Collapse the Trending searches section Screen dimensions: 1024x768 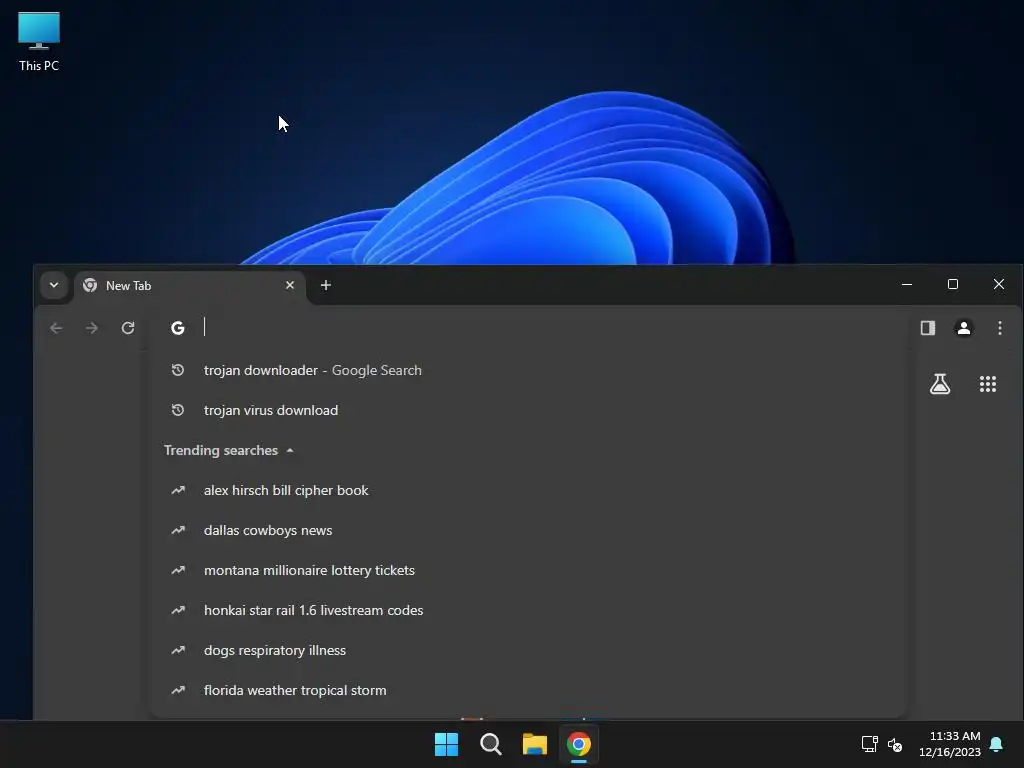(x=229, y=451)
